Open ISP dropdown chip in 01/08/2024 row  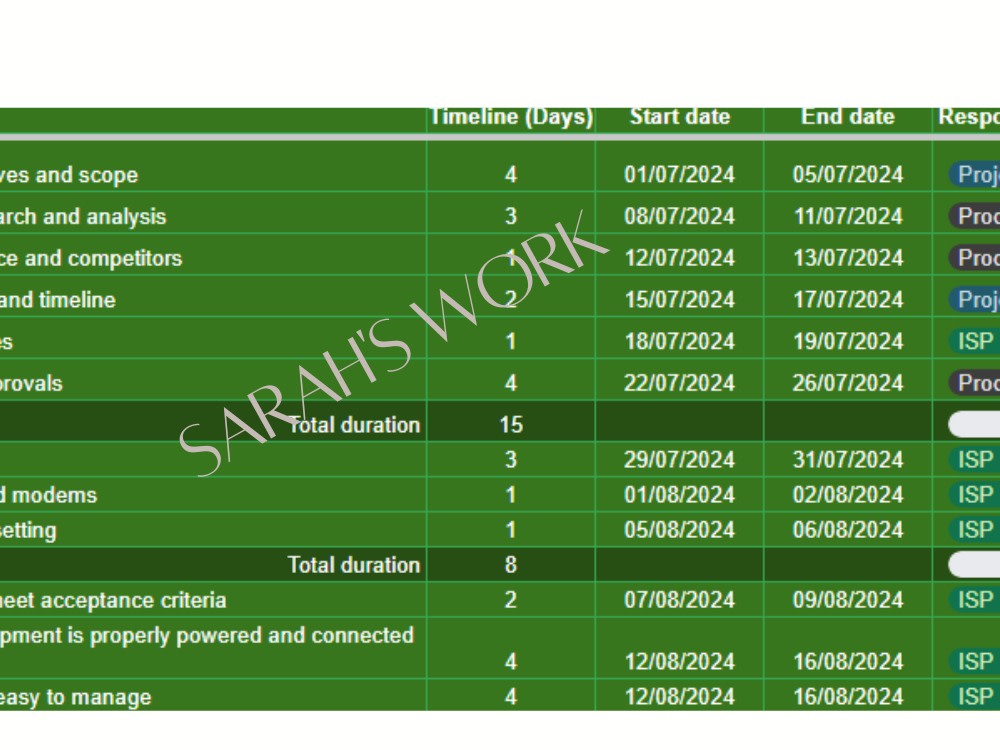974,494
